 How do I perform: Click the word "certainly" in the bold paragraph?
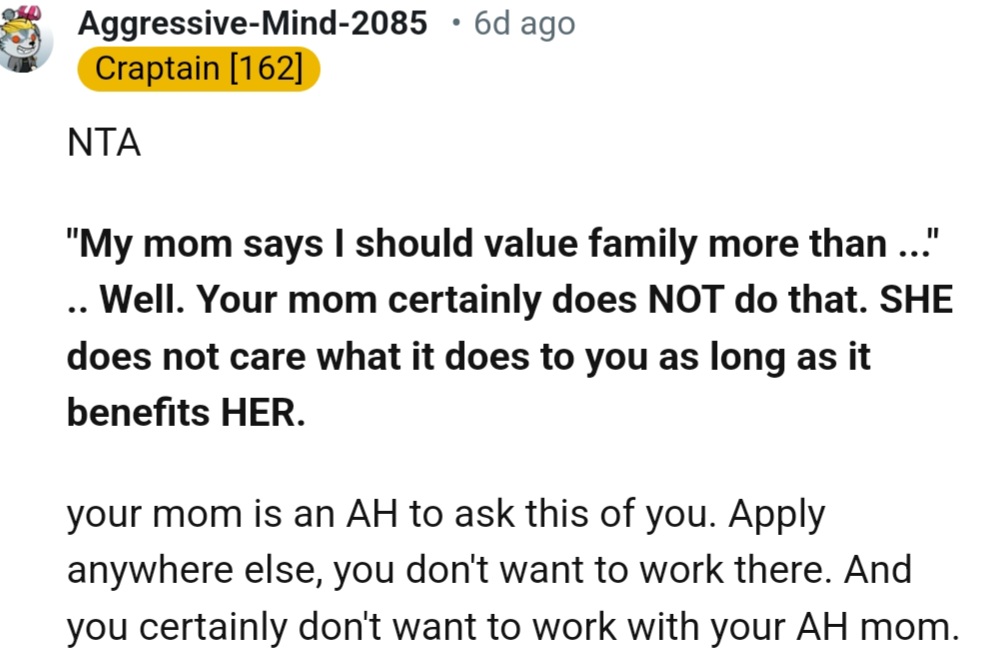coord(464,300)
